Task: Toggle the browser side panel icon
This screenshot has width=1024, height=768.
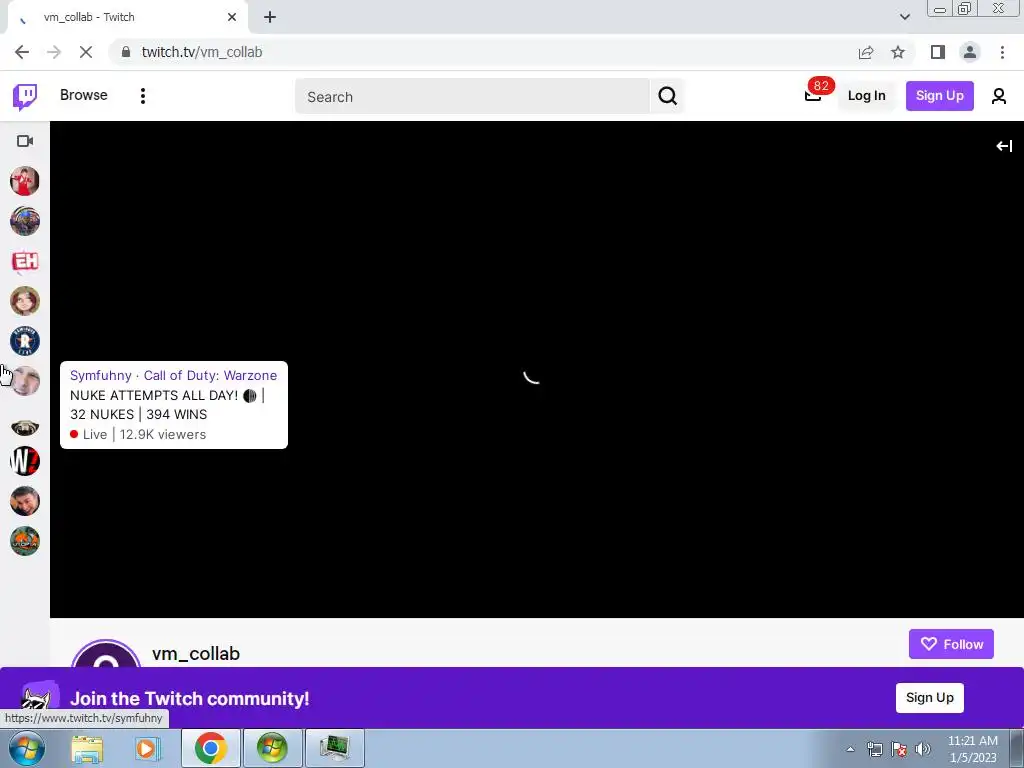Action: 938,52
